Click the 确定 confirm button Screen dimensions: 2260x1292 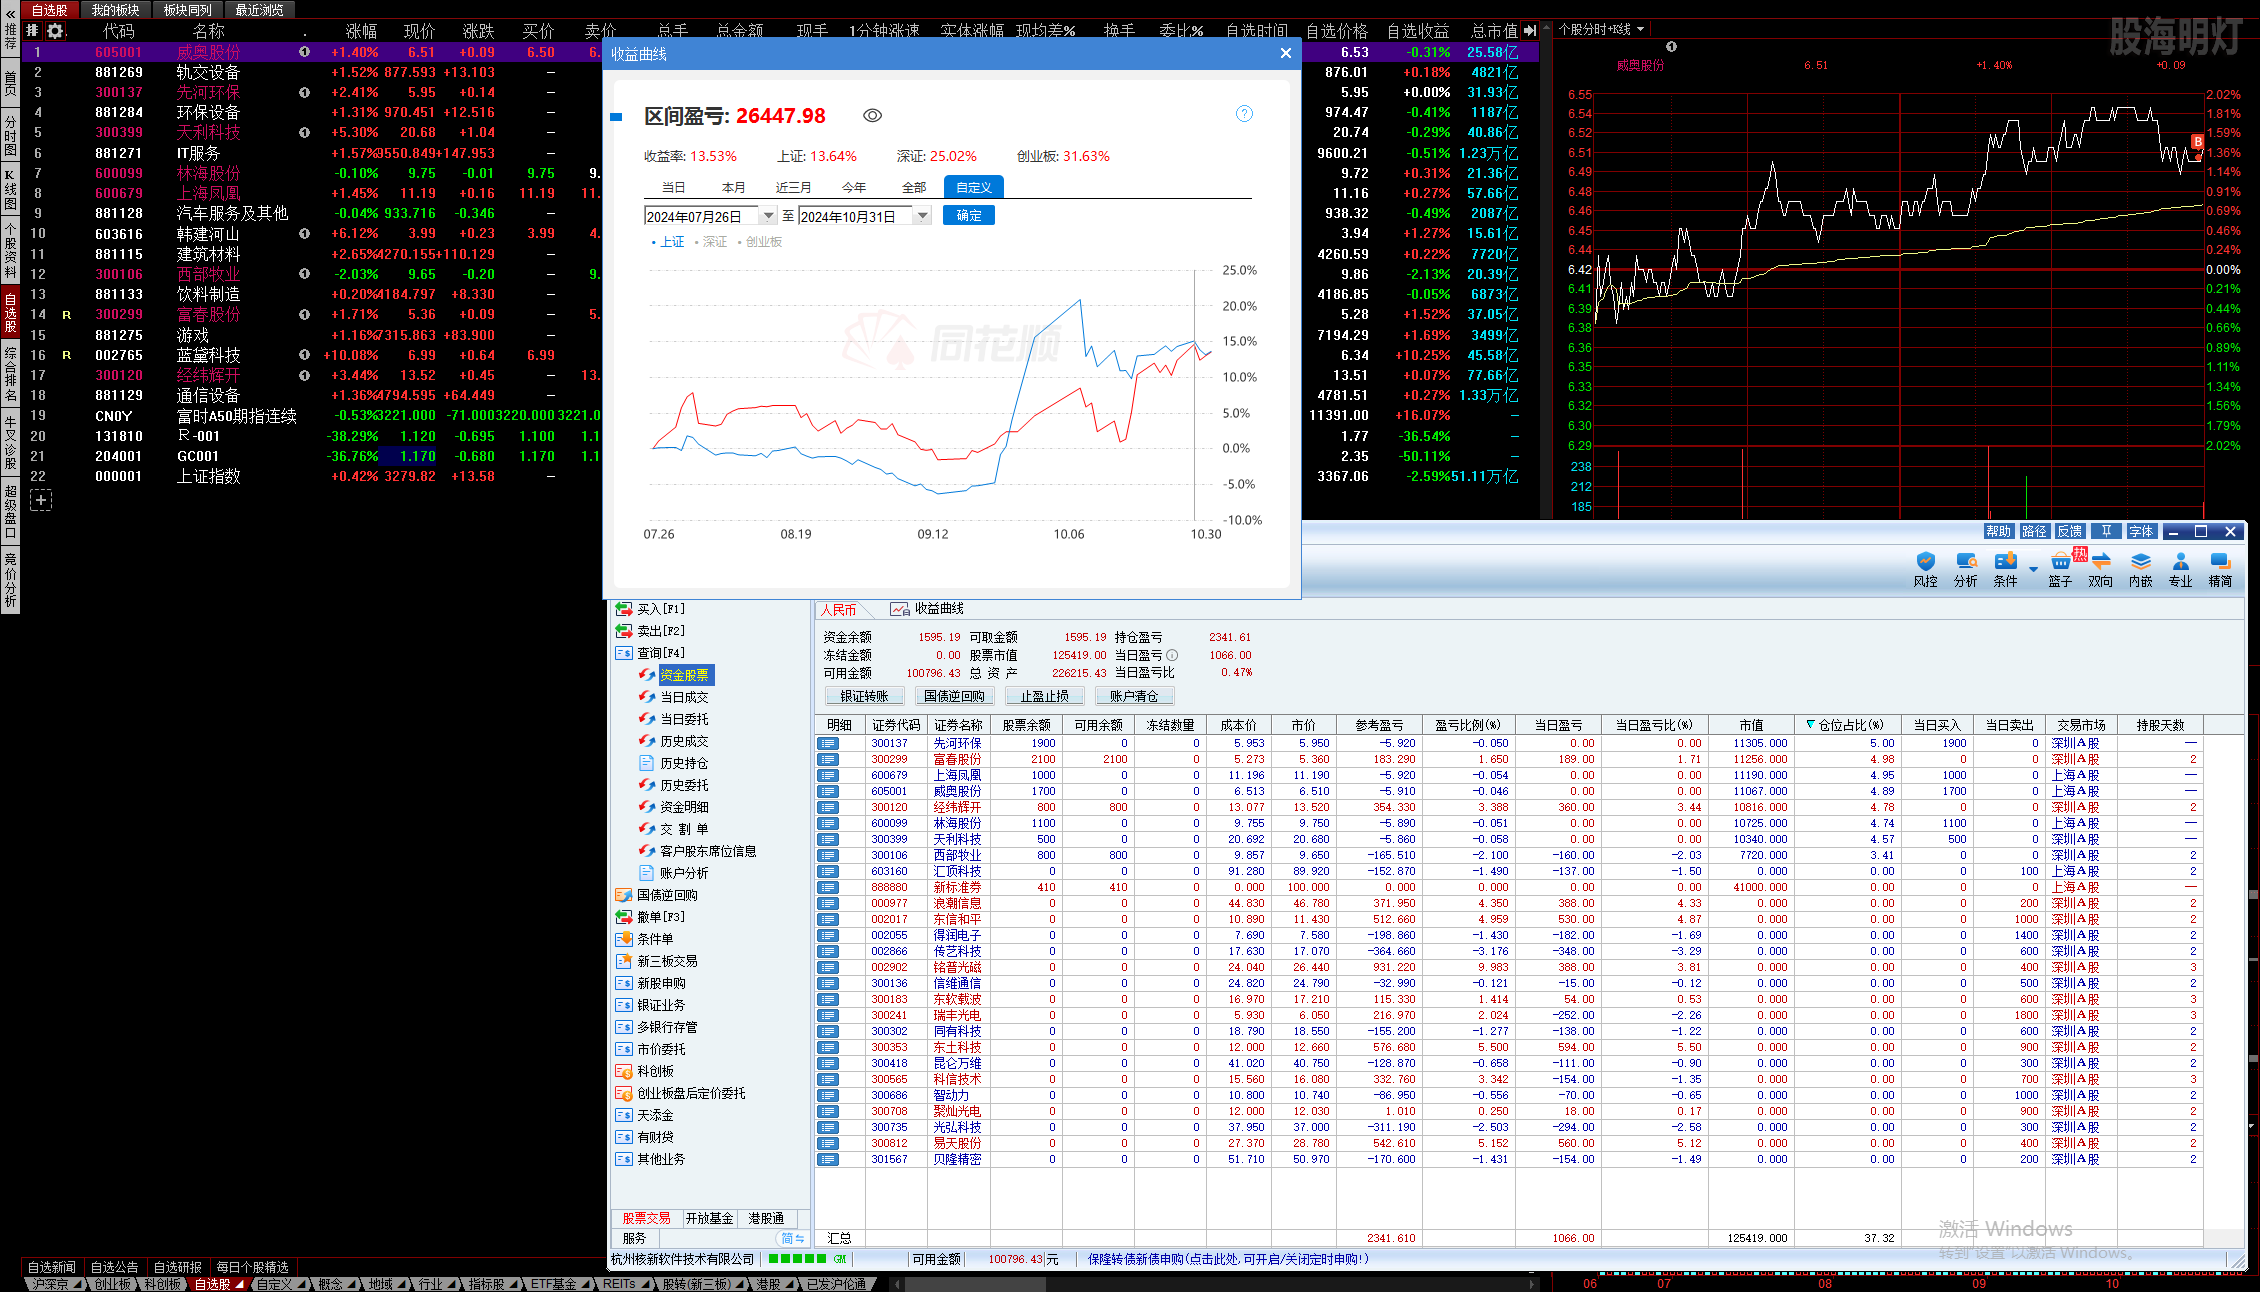[968, 216]
